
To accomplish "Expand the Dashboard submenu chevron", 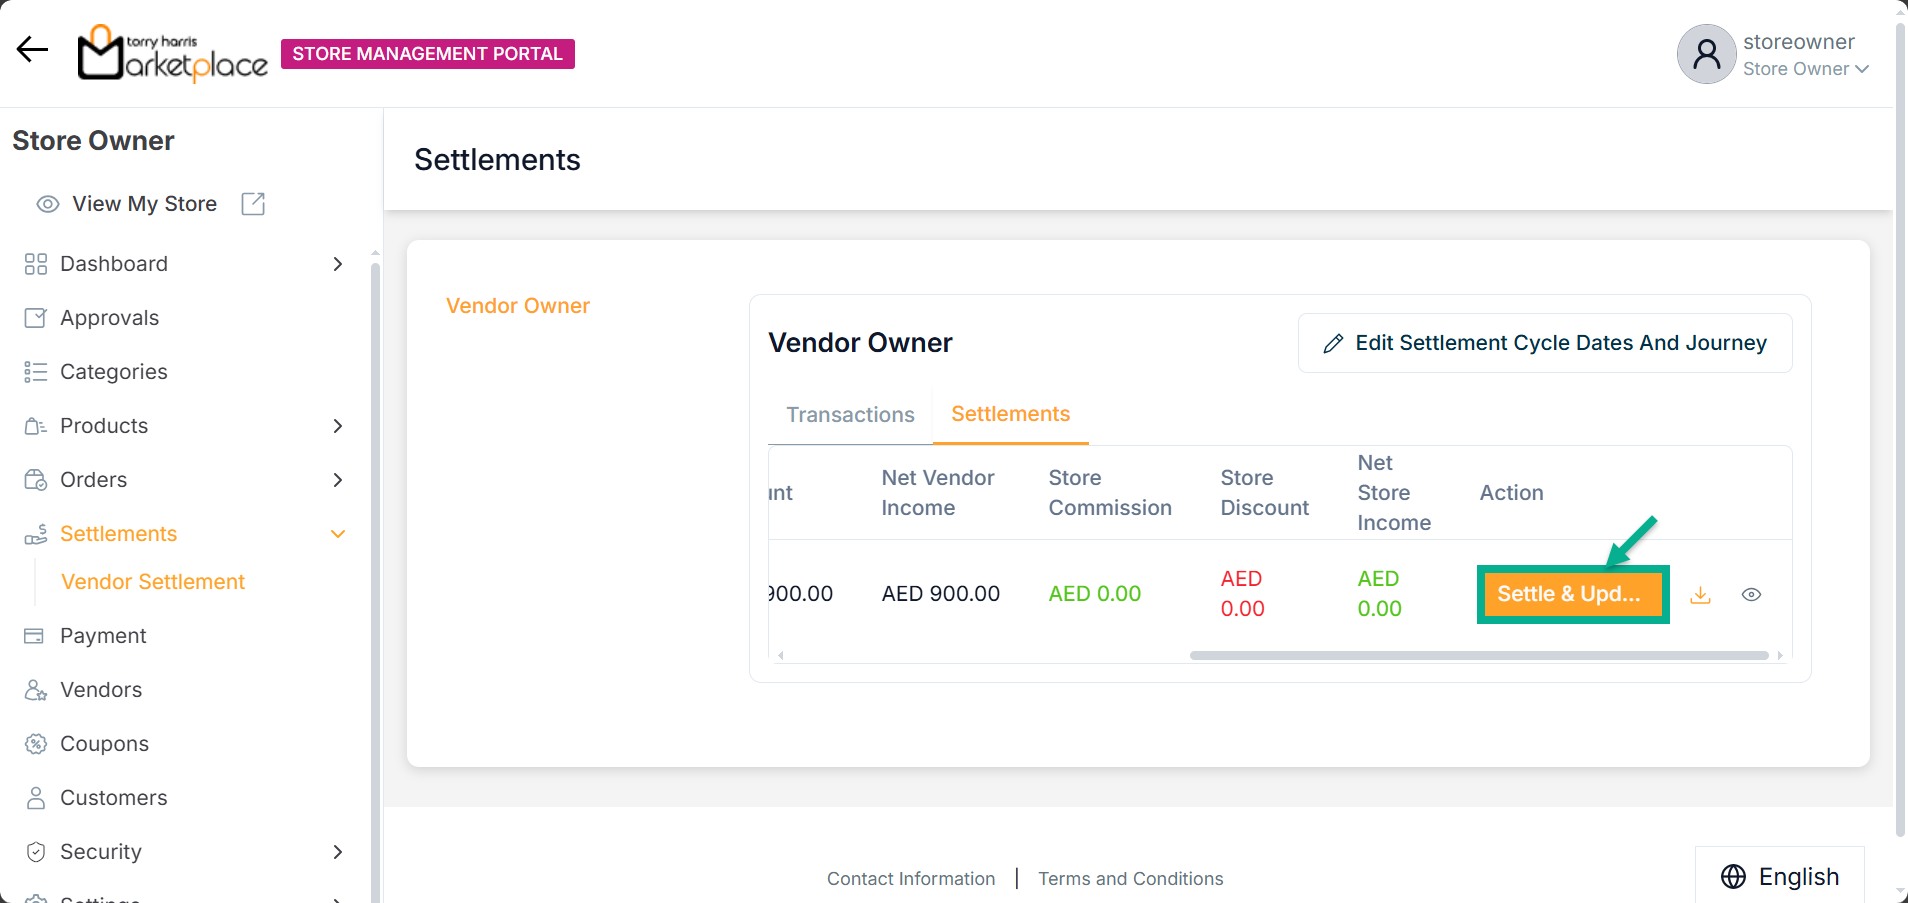I will pyautogui.click(x=338, y=264).
